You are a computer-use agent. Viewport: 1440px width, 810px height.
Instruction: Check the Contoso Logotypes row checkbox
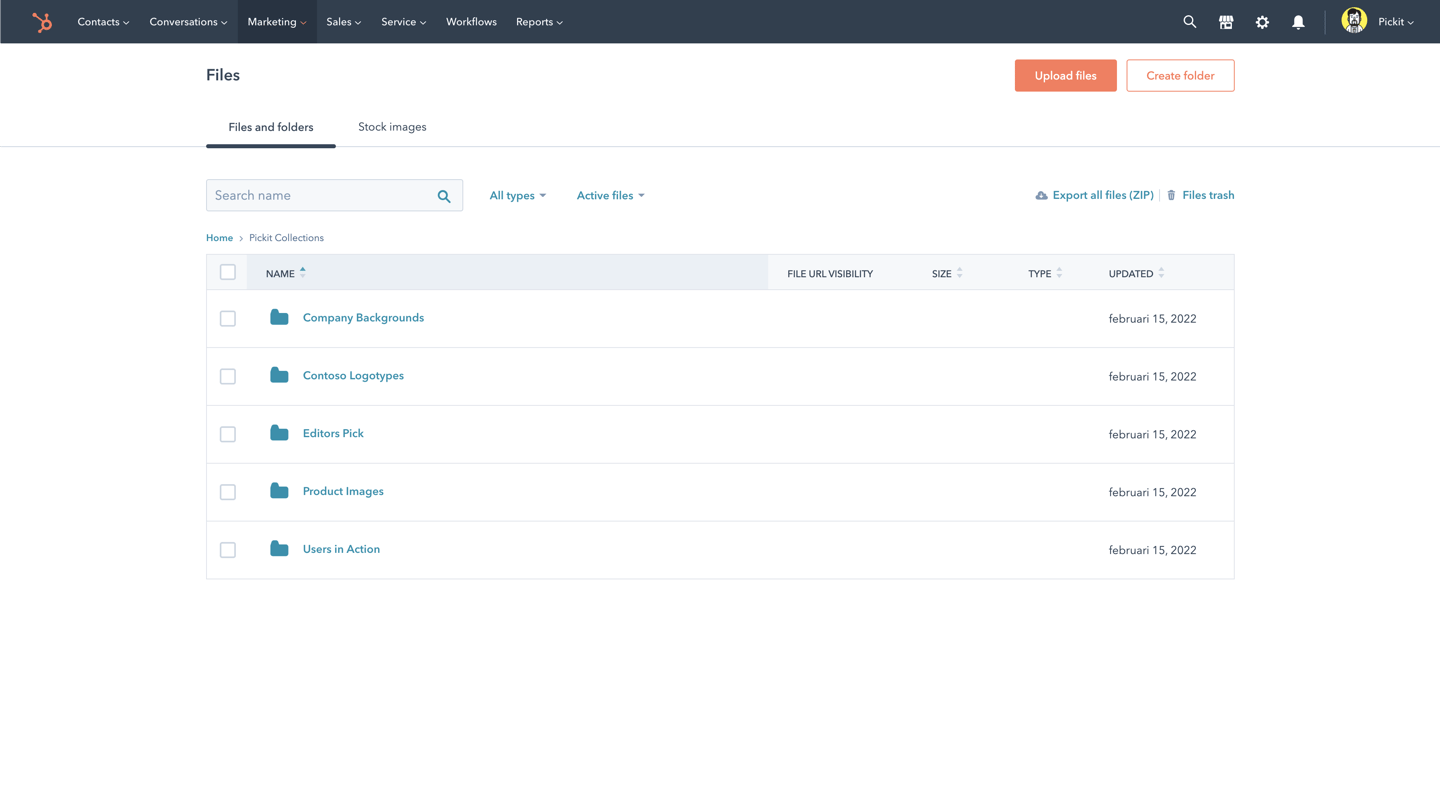(x=228, y=377)
